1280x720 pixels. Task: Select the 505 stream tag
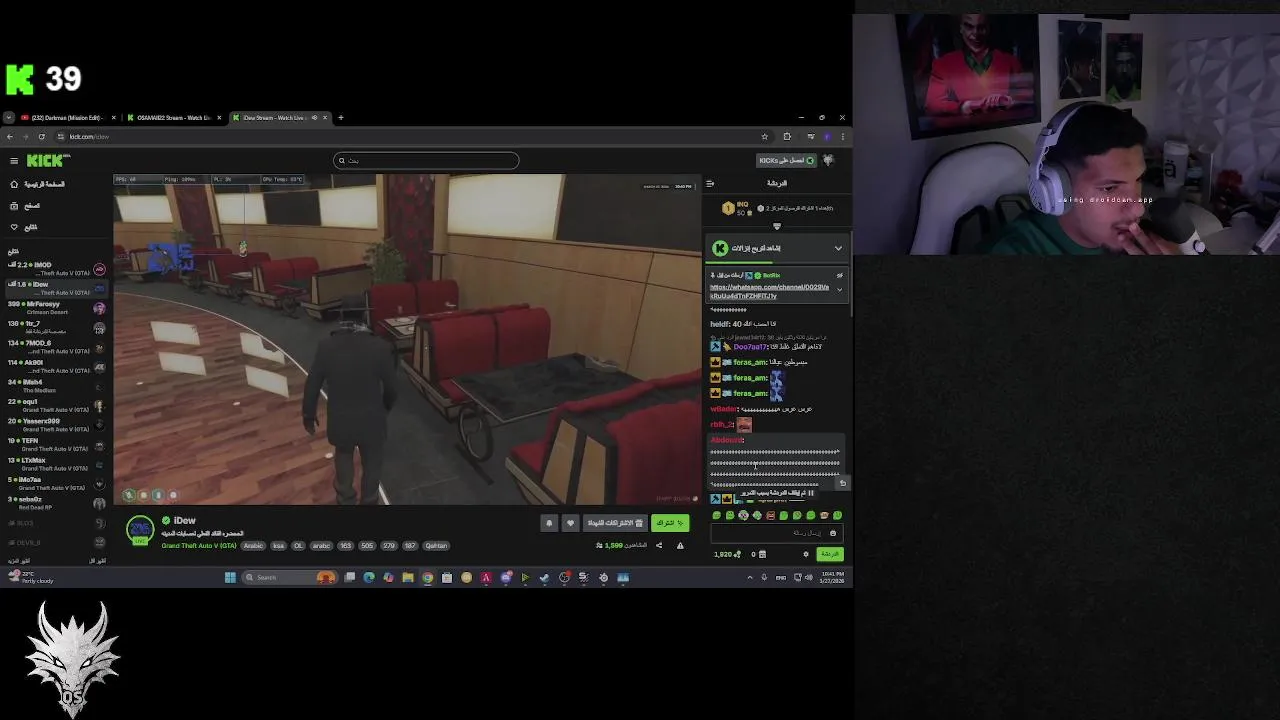367,546
